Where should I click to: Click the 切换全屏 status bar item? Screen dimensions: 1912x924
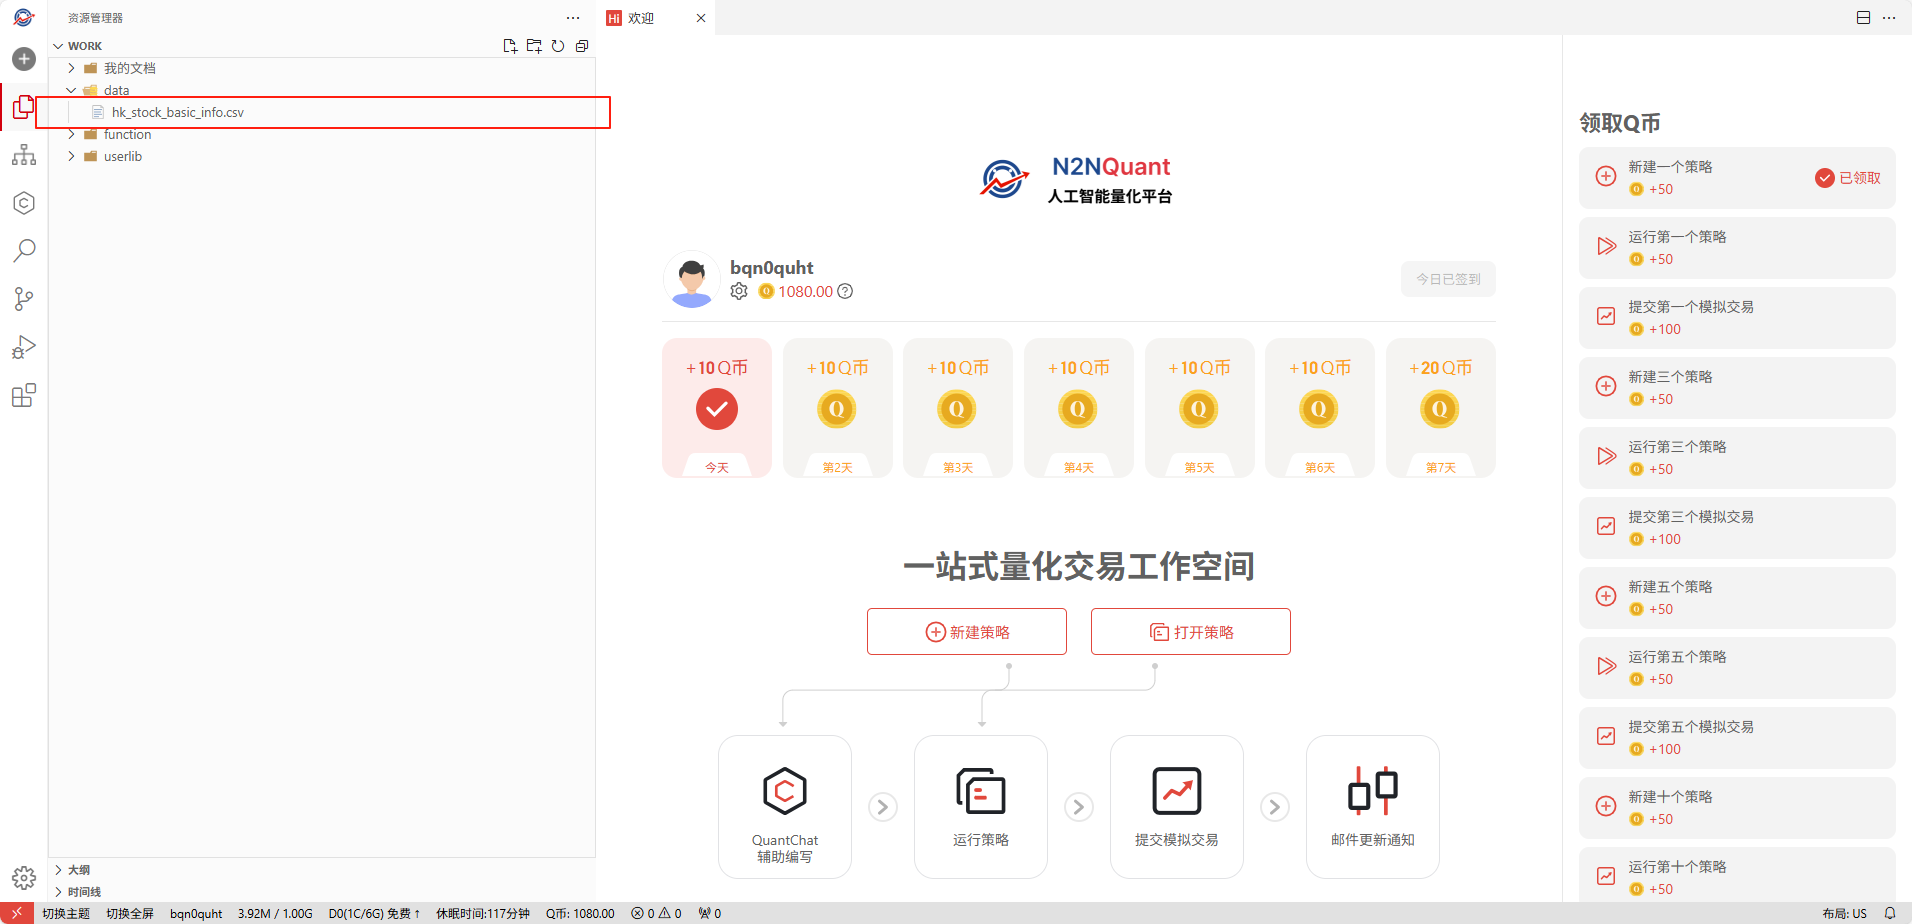pos(130,913)
